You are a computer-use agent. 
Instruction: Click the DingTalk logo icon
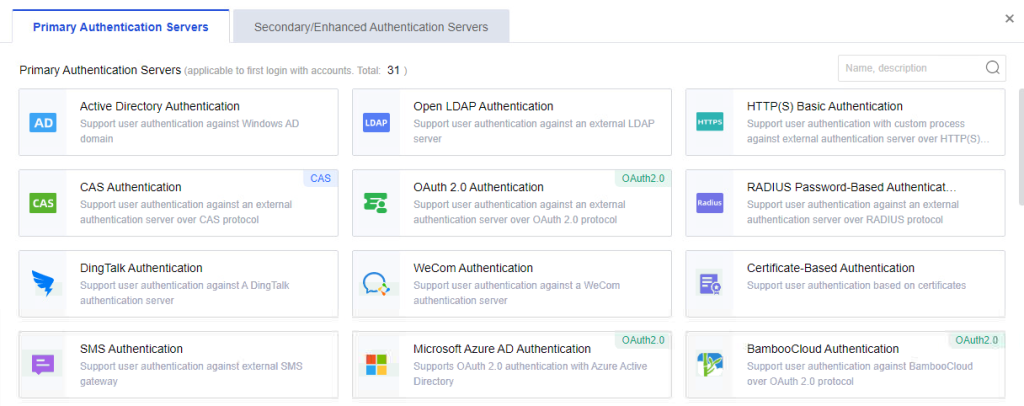[43, 284]
